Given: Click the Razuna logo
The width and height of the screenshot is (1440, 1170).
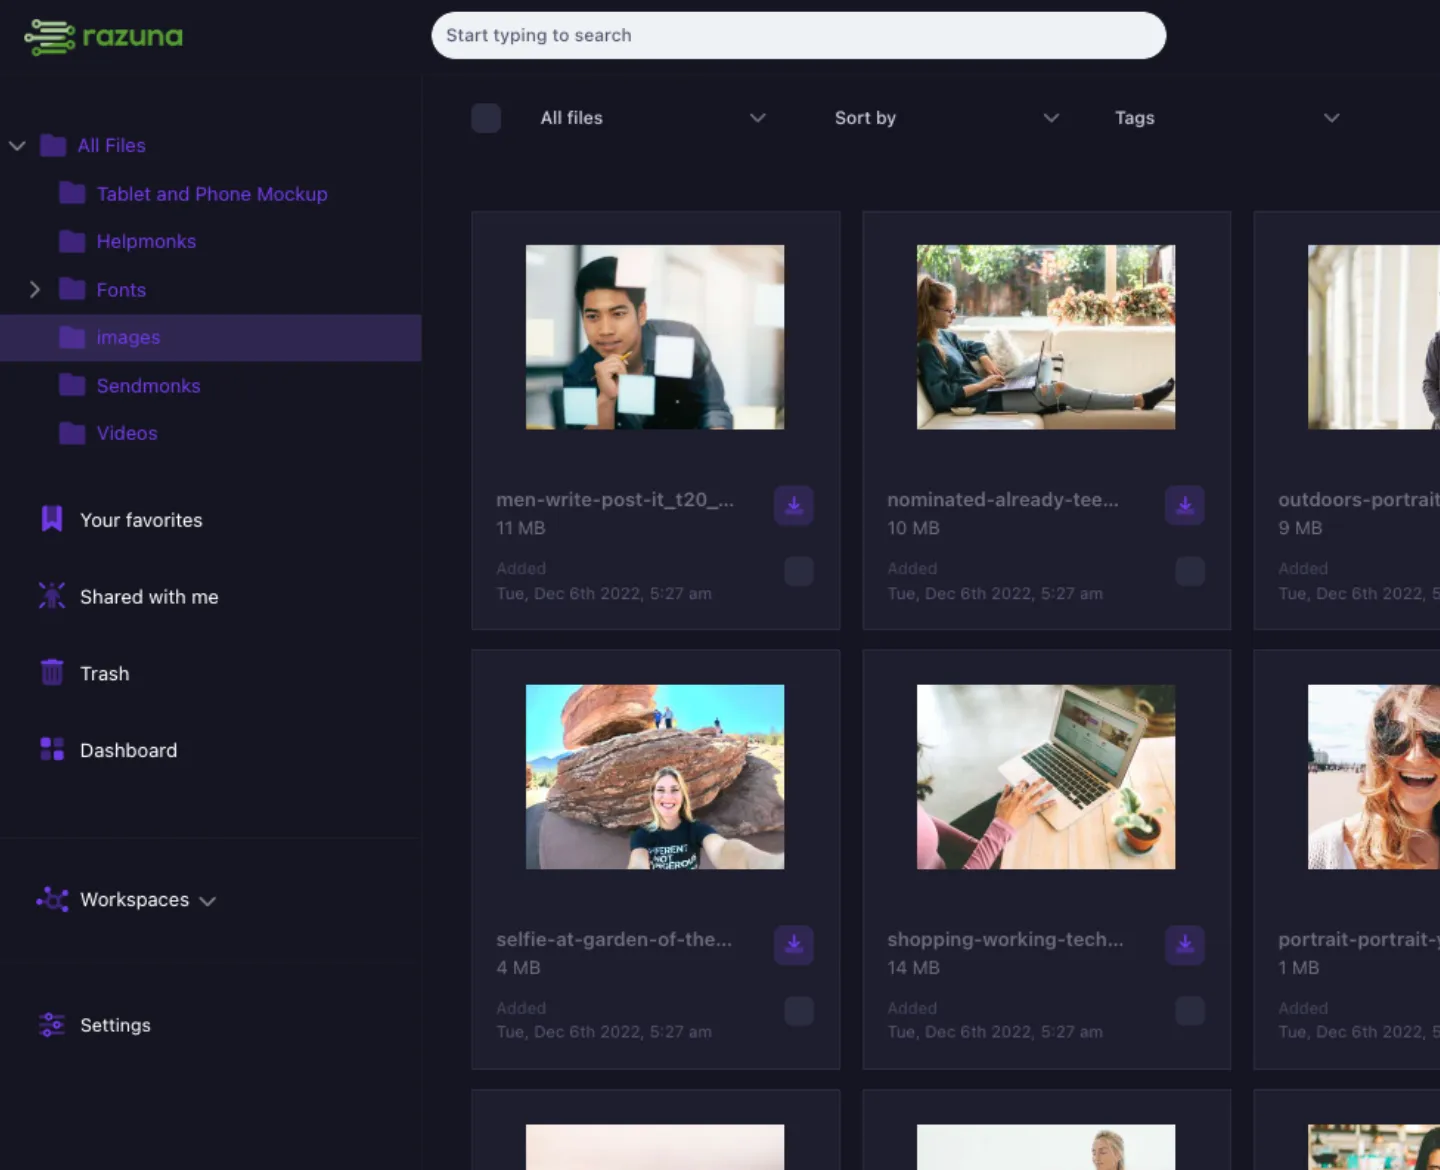Looking at the screenshot, I should tap(104, 37).
